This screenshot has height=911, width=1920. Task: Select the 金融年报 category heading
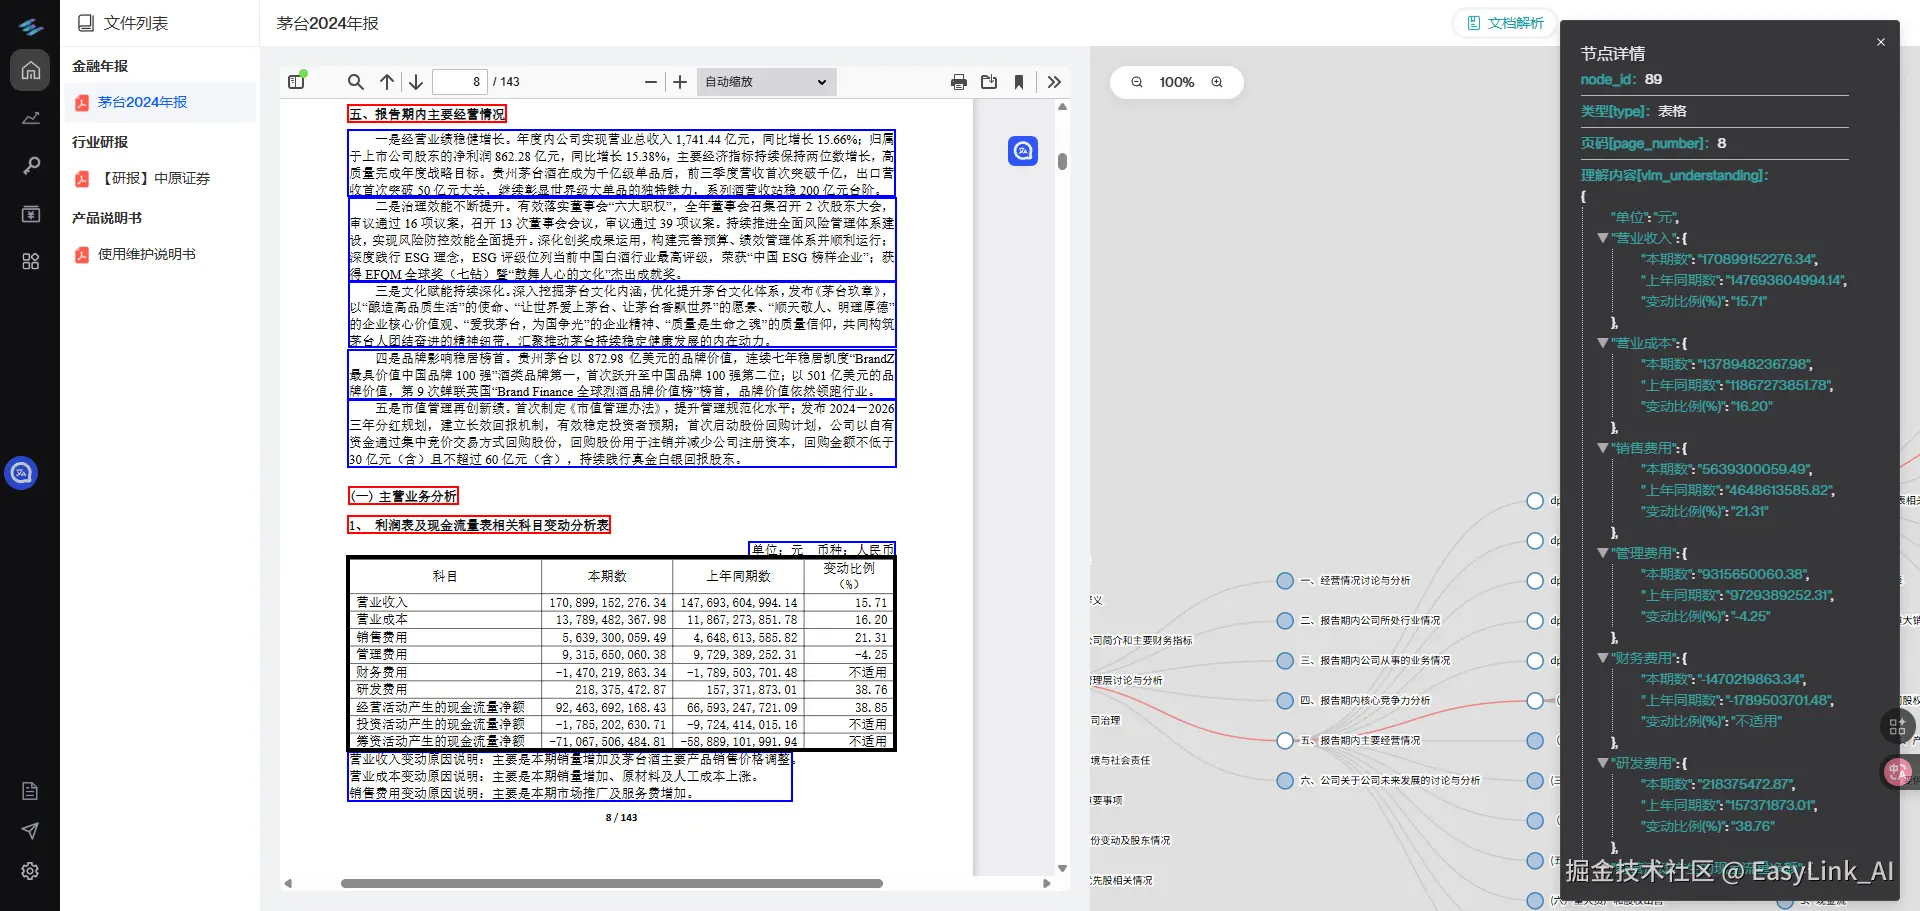click(100, 66)
